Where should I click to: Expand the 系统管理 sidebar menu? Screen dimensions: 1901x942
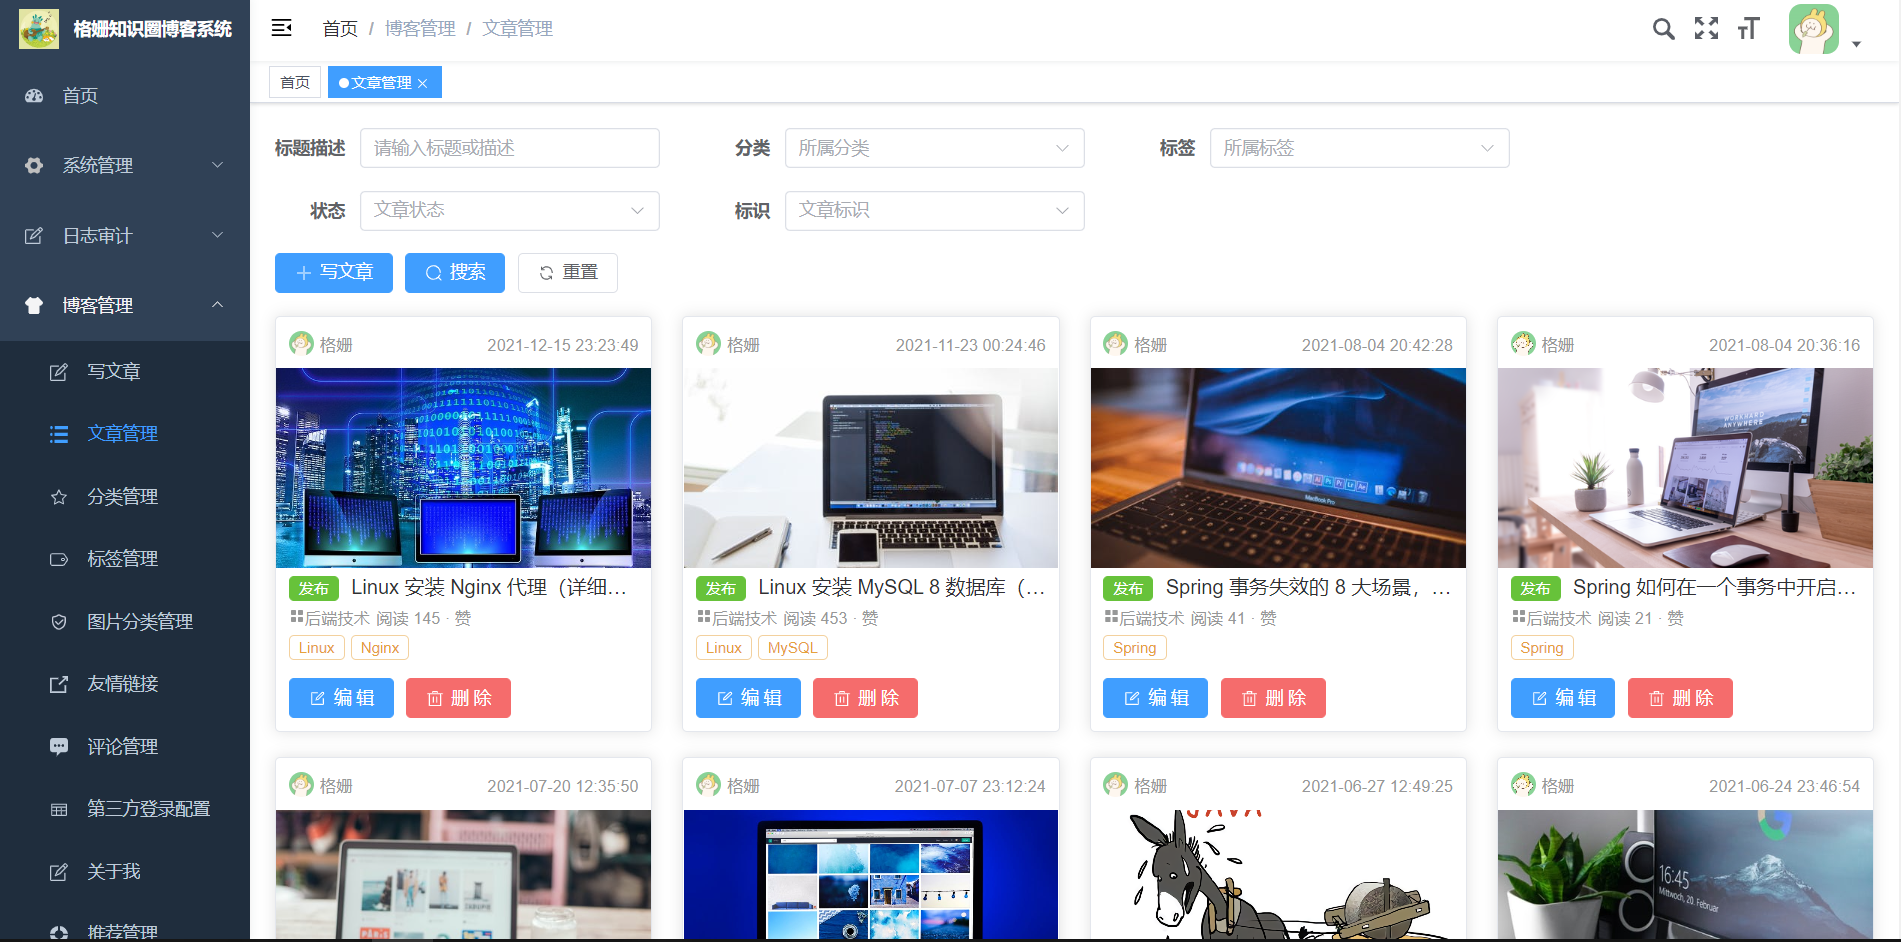[x=125, y=166]
